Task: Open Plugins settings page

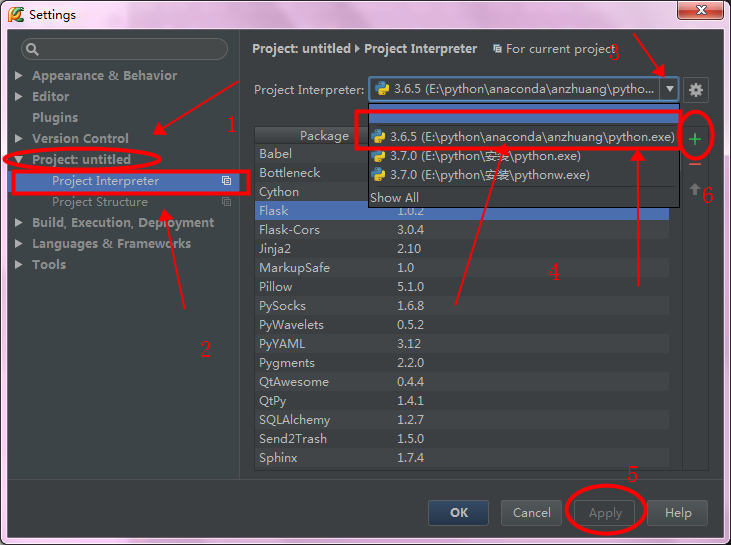Action: click(x=55, y=117)
